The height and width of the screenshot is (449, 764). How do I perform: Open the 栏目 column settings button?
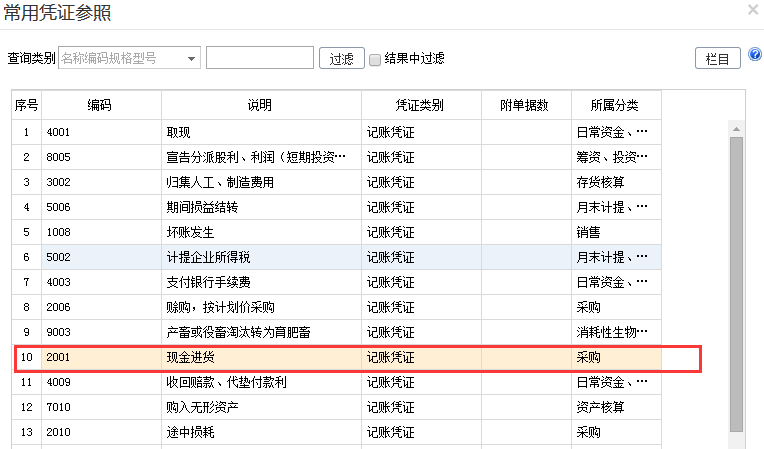pyautogui.click(x=717, y=59)
